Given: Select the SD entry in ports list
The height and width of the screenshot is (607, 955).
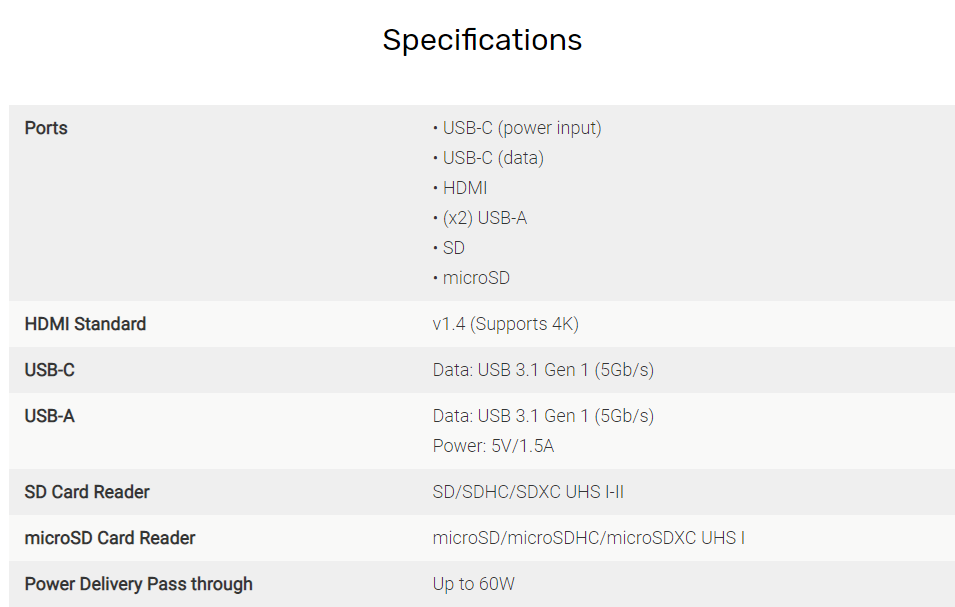Looking at the screenshot, I should 454,248.
